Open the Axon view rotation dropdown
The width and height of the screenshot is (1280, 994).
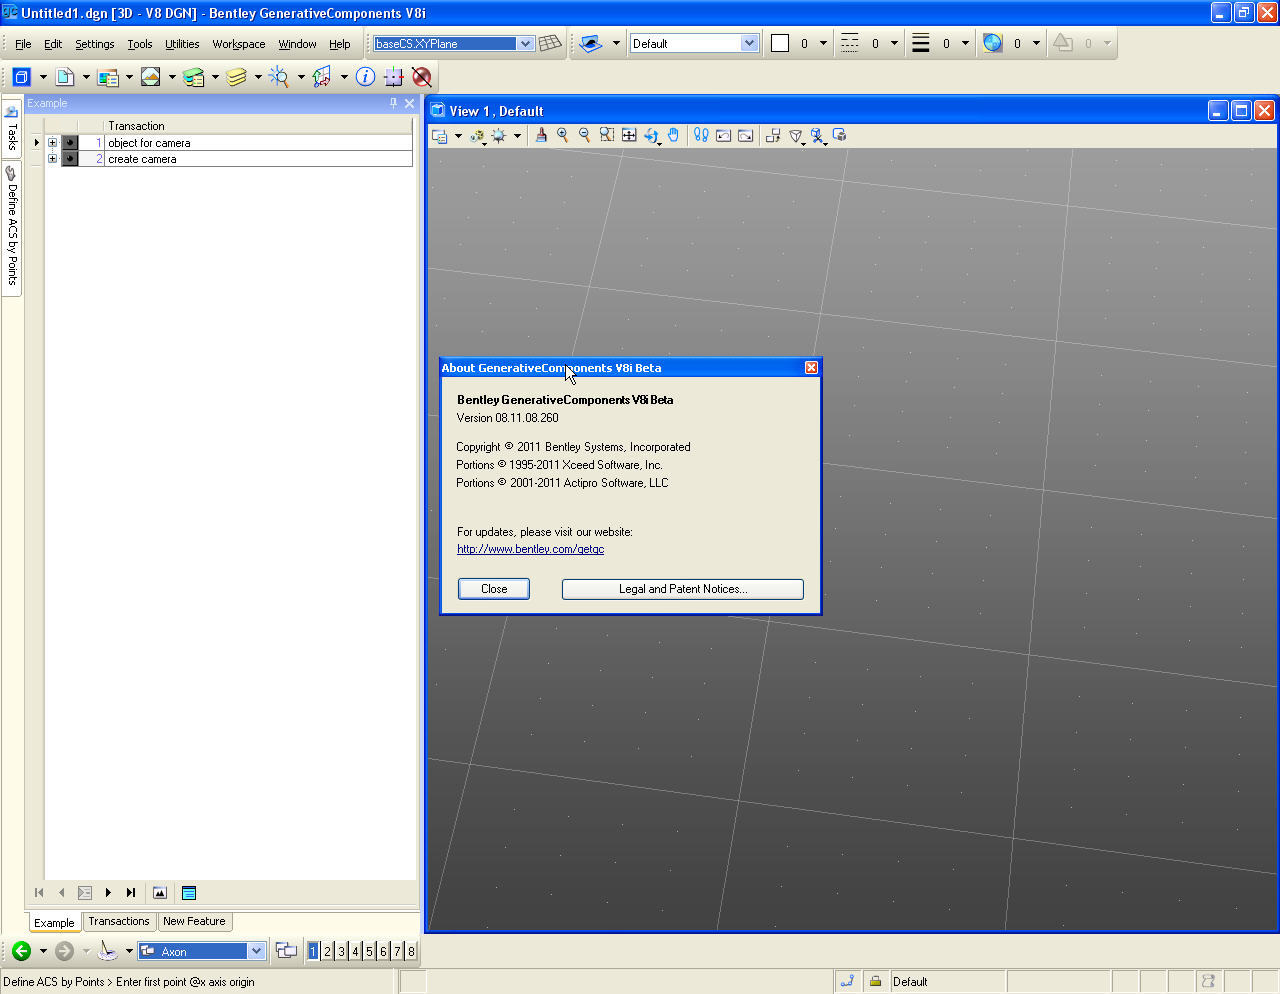[256, 951]
